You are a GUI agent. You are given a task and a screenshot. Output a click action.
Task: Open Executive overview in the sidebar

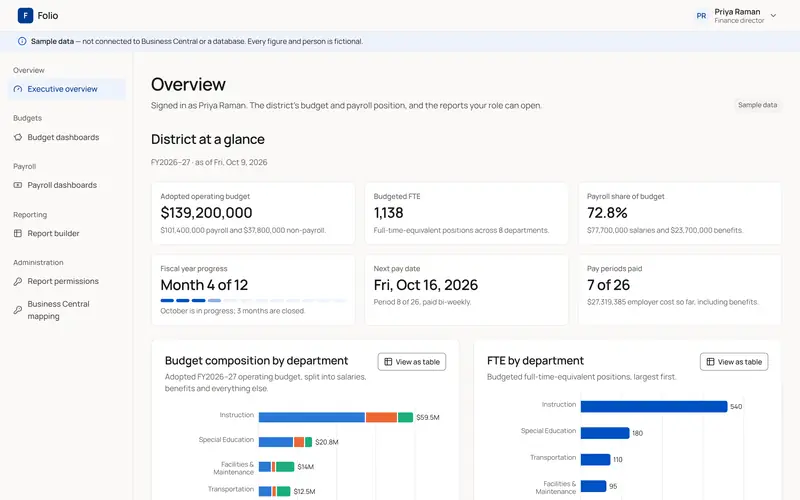tap(67, 89)
